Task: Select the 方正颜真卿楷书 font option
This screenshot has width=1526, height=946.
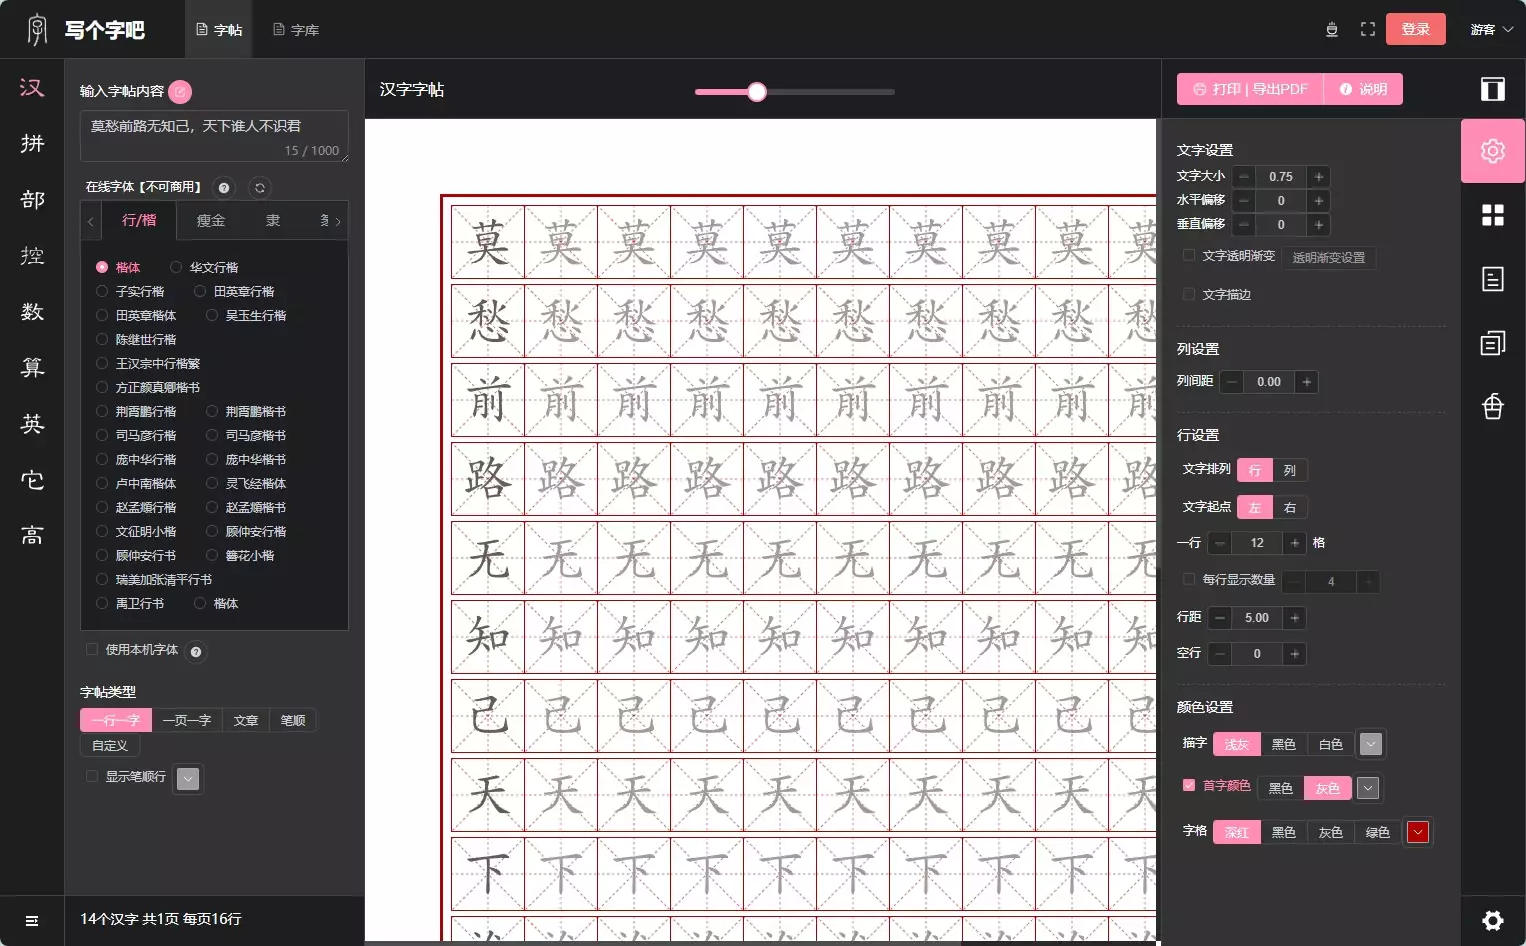Action: click(x=148, y=387)
